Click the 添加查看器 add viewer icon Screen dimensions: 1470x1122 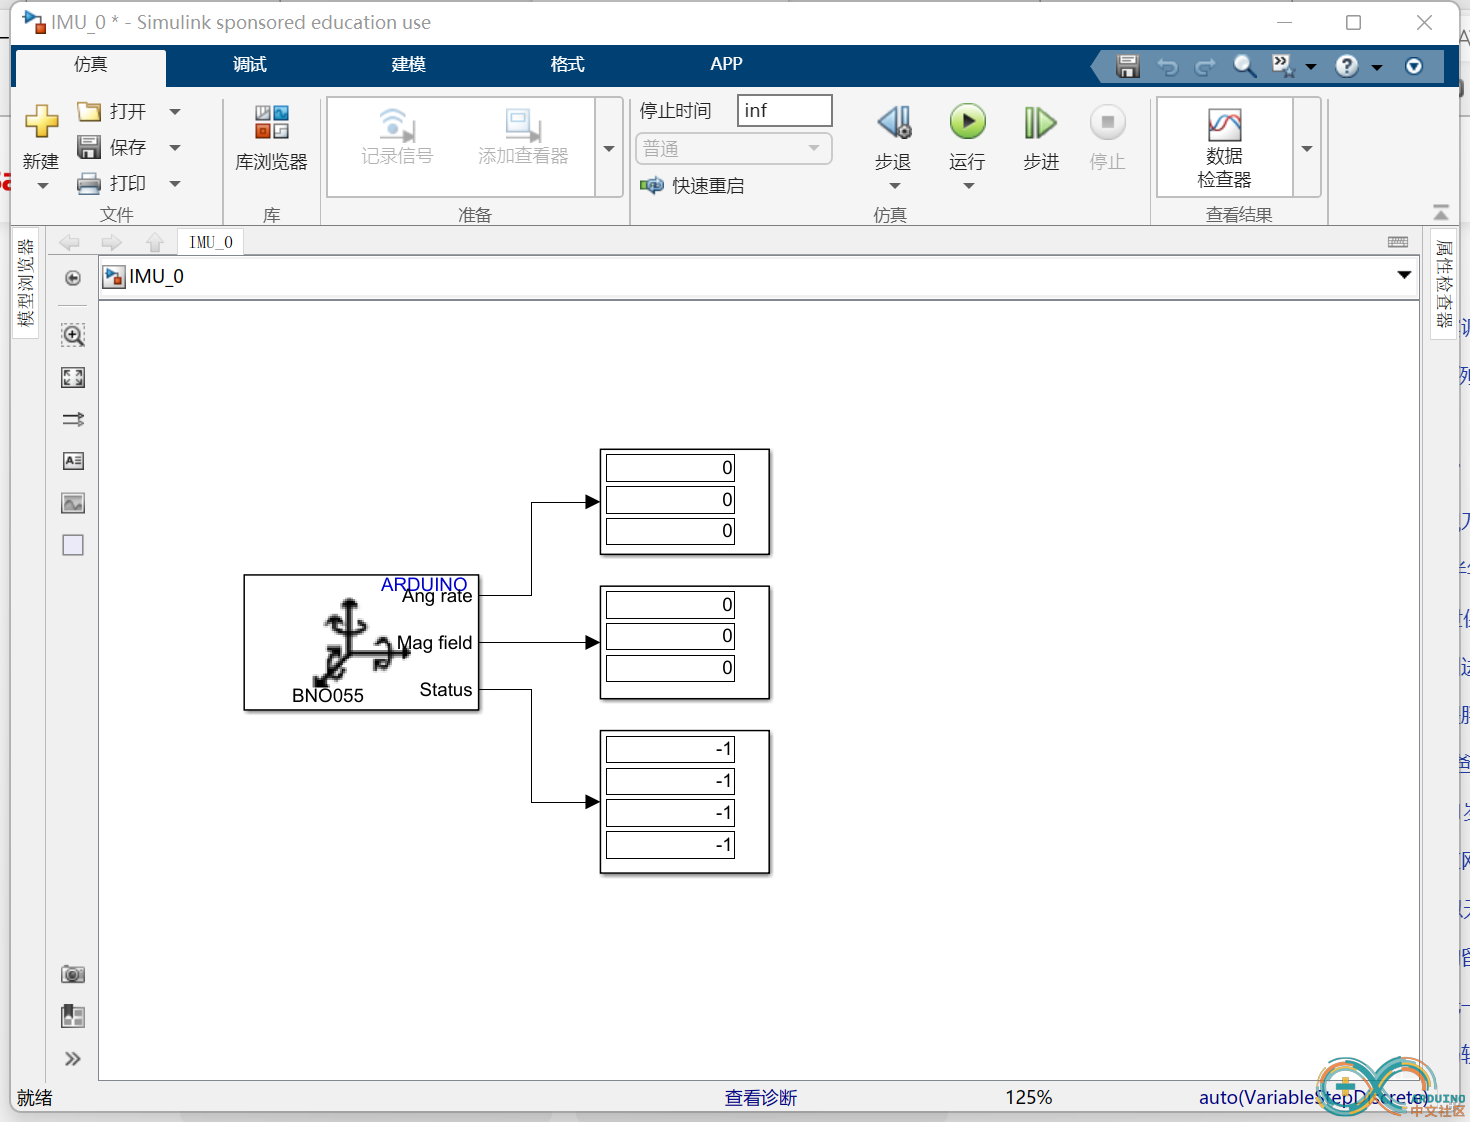click(x=523, y=137)
